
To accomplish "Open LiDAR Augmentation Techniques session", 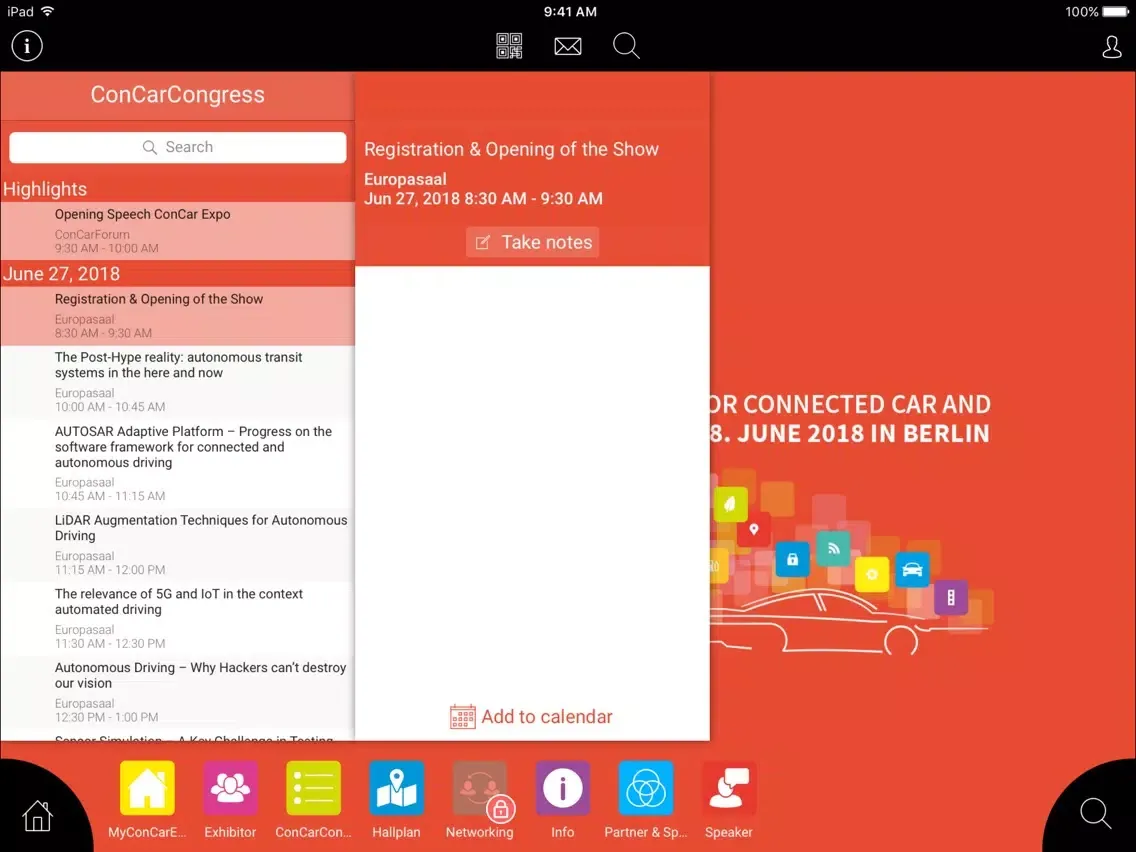I will coord(178,545).
